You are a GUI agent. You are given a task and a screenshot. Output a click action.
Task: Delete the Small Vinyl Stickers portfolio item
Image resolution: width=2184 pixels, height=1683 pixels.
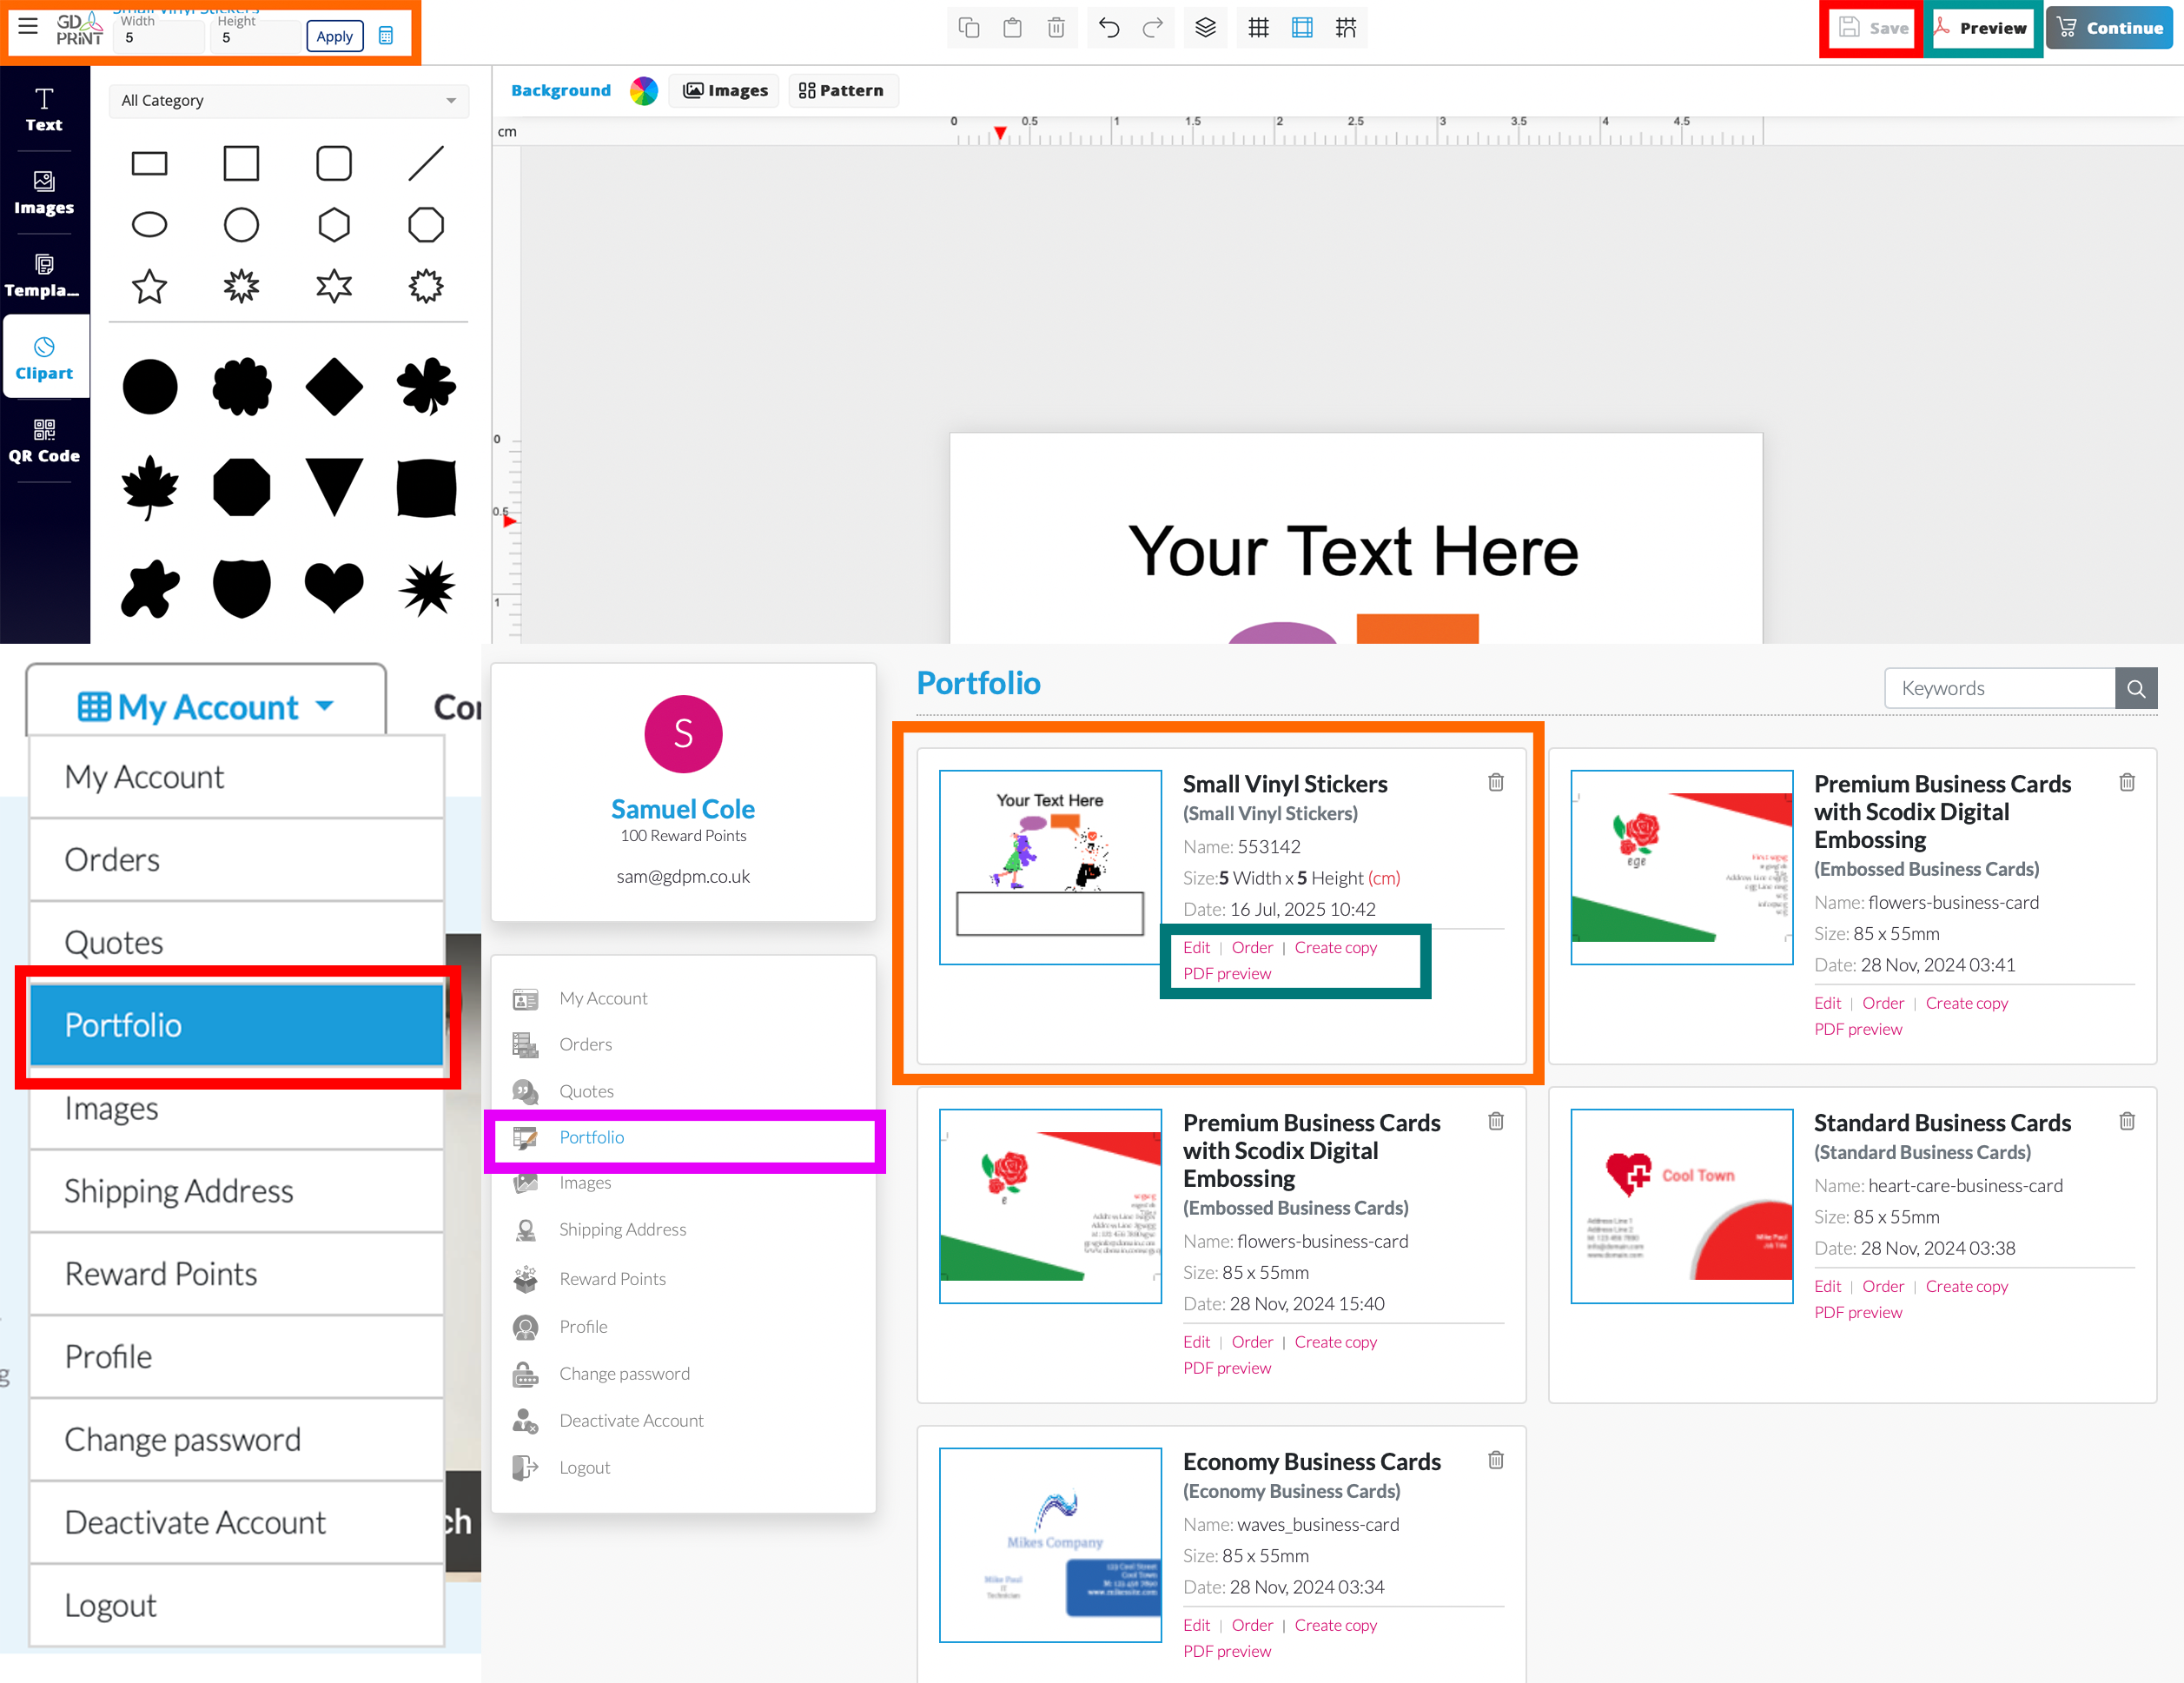(x=1495, y=782)
